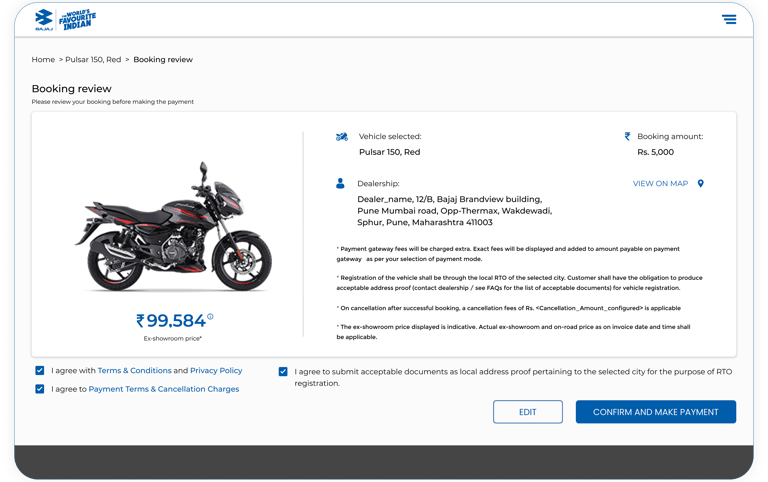Click the person icon beside Dealership
This screenshot has height=482, width=768.
pyautogui.click(x=340, y=184)
